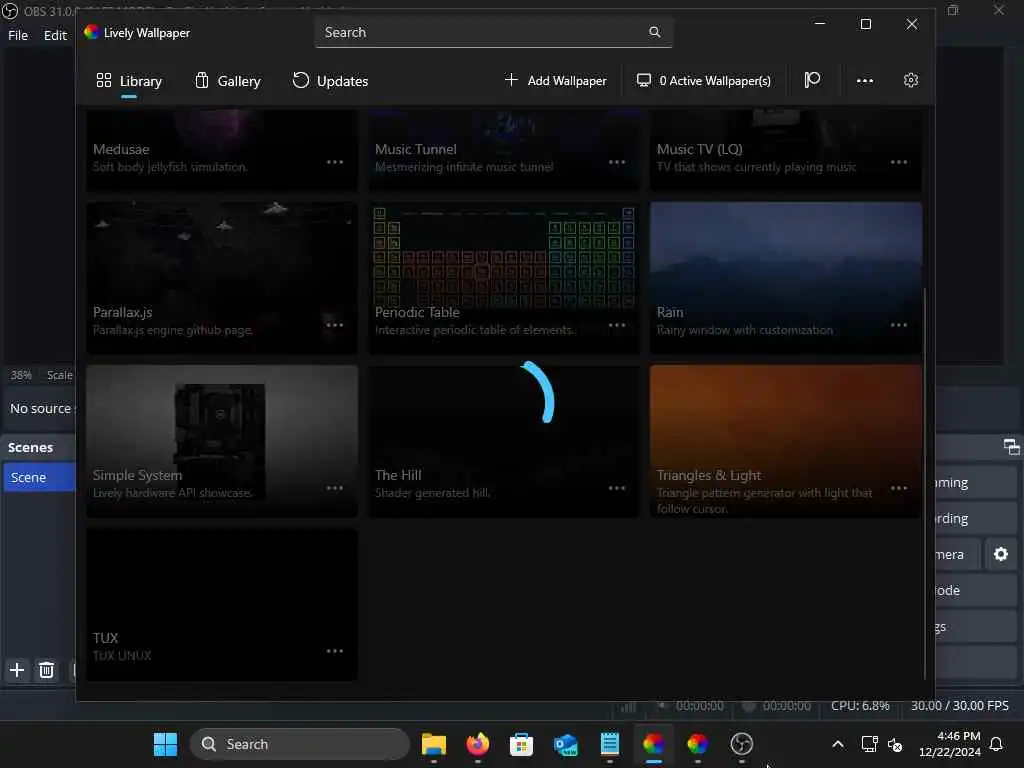The image size is (1024, 768).
Task: Select Scene in OBS Scenes list
Action: pyautogui.click(x=39, y=477)
